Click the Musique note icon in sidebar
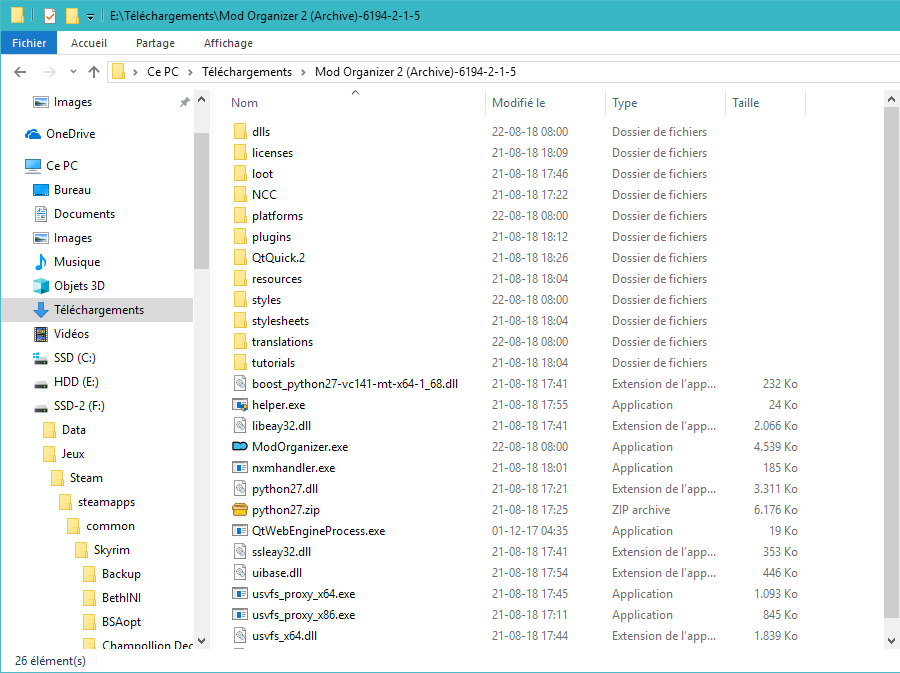Screen dimensions: 900x673 click(x=41, y=262)
